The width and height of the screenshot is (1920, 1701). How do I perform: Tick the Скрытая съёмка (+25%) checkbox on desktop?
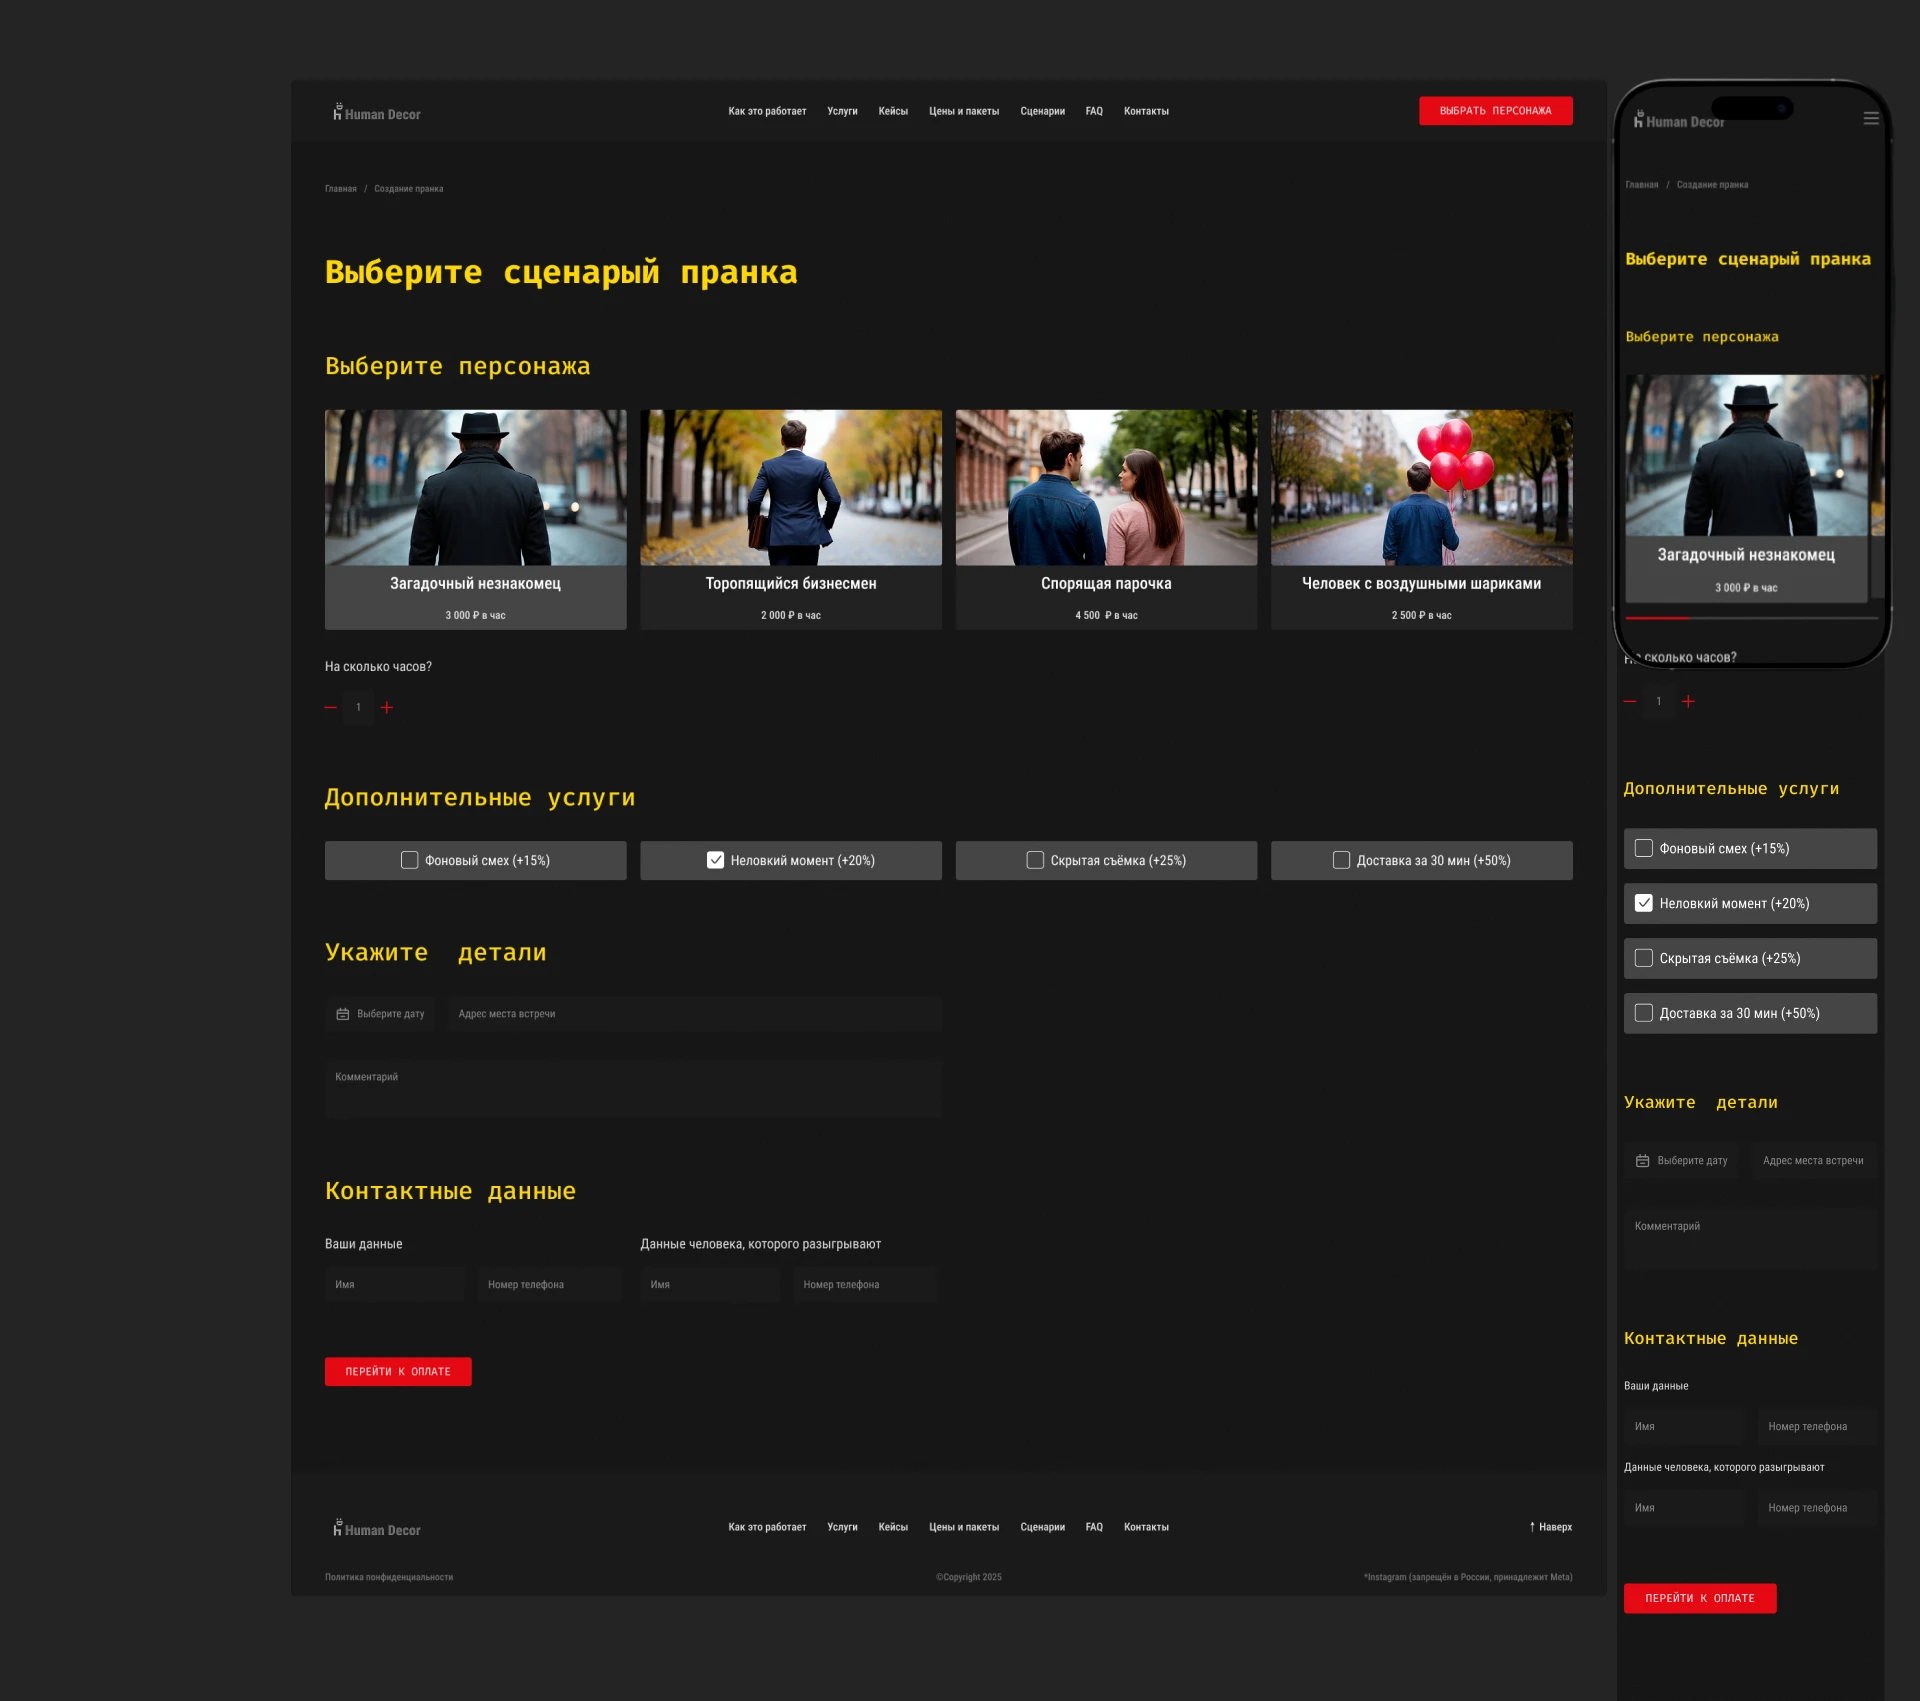click(1035, 860)
